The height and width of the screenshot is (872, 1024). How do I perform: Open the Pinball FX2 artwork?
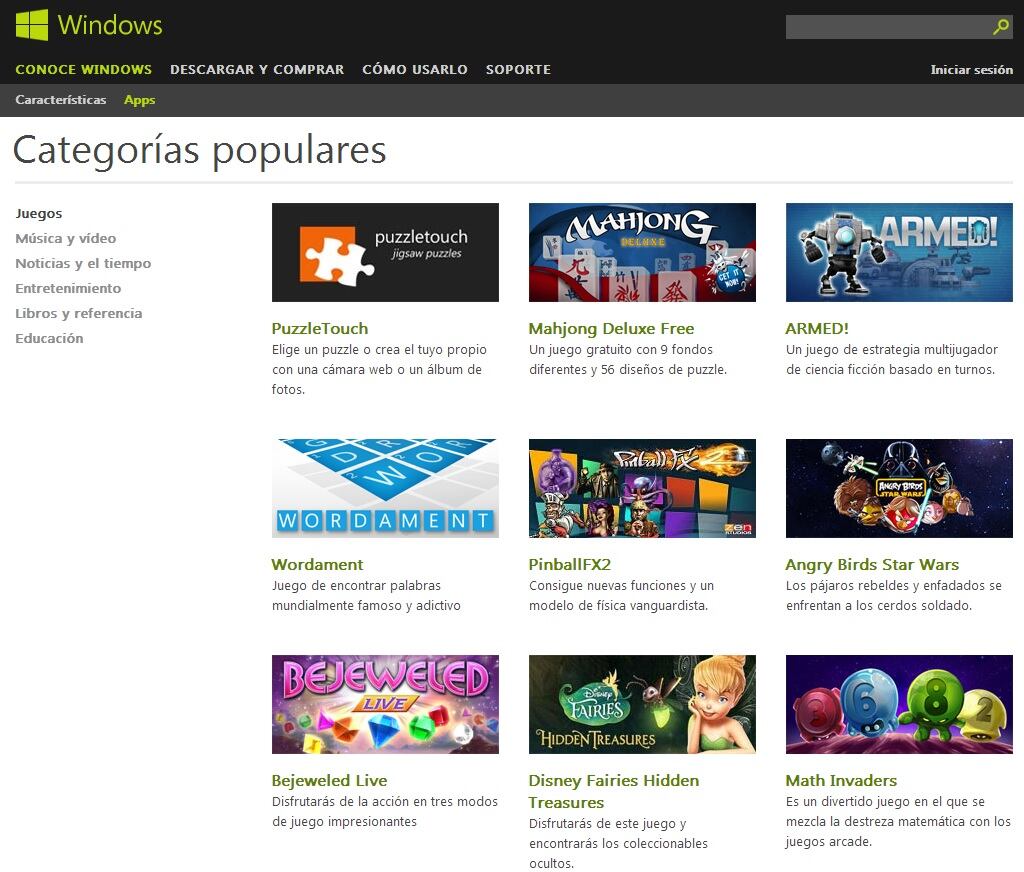coord(642,488)
